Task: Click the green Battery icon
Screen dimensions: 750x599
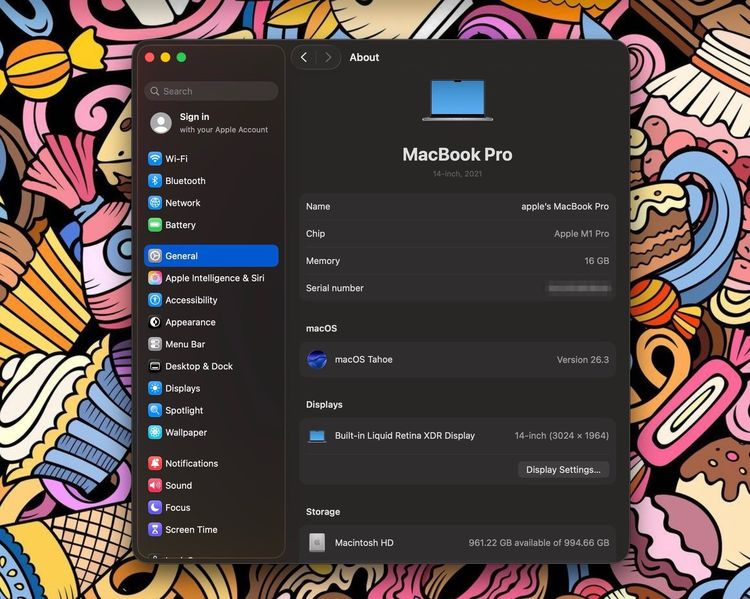Action: (x=154, y=224)
